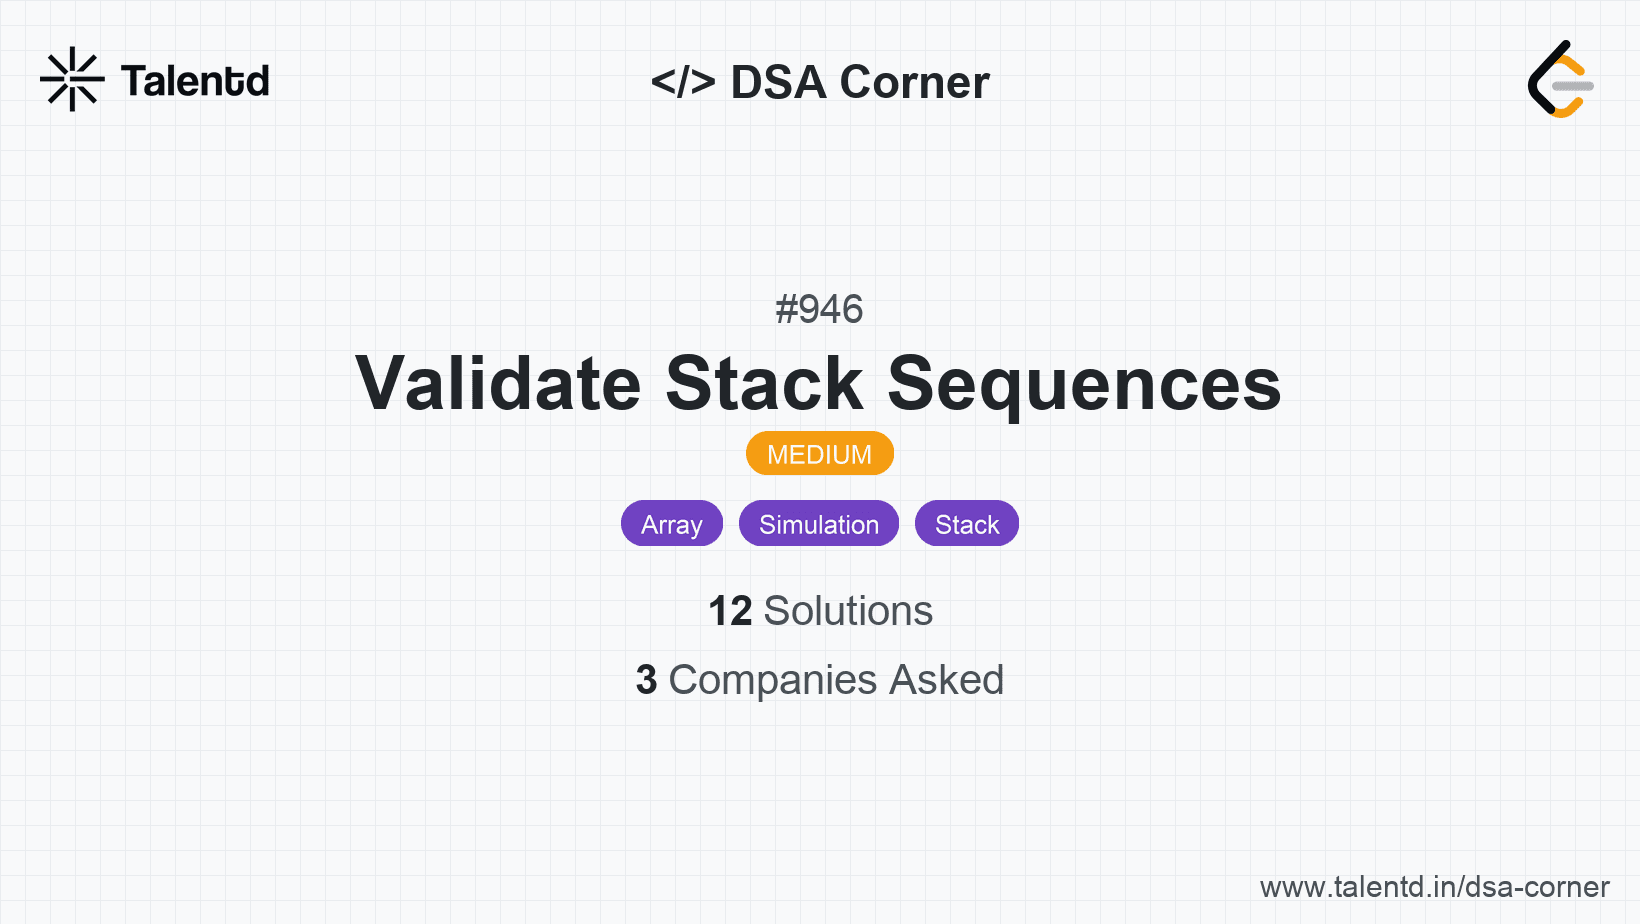This screenshot has height=924, width=1640.
Task: Open the Companies Asked label
Action: [836, 680]
